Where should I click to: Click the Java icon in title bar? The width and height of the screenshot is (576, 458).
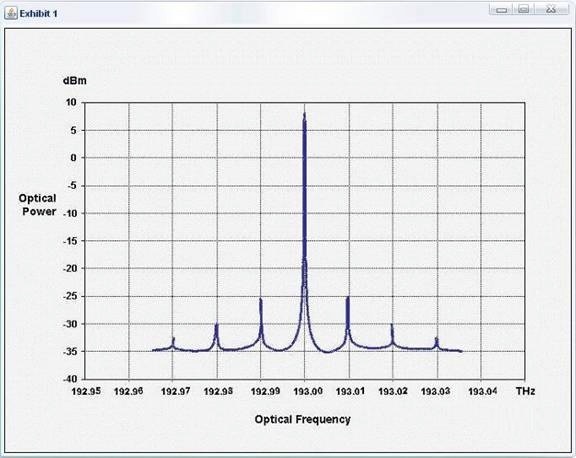[x=11, y=13]
